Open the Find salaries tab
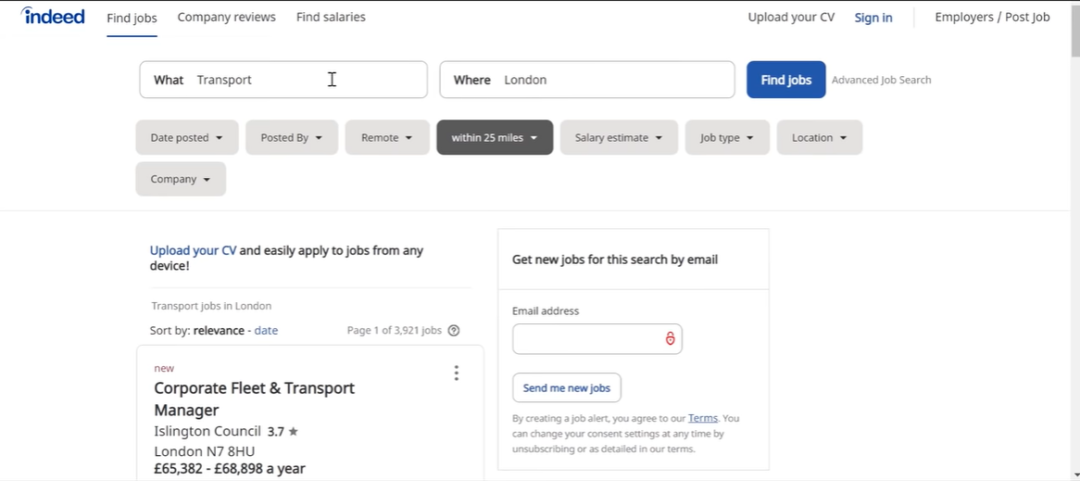 pos(330,17)
